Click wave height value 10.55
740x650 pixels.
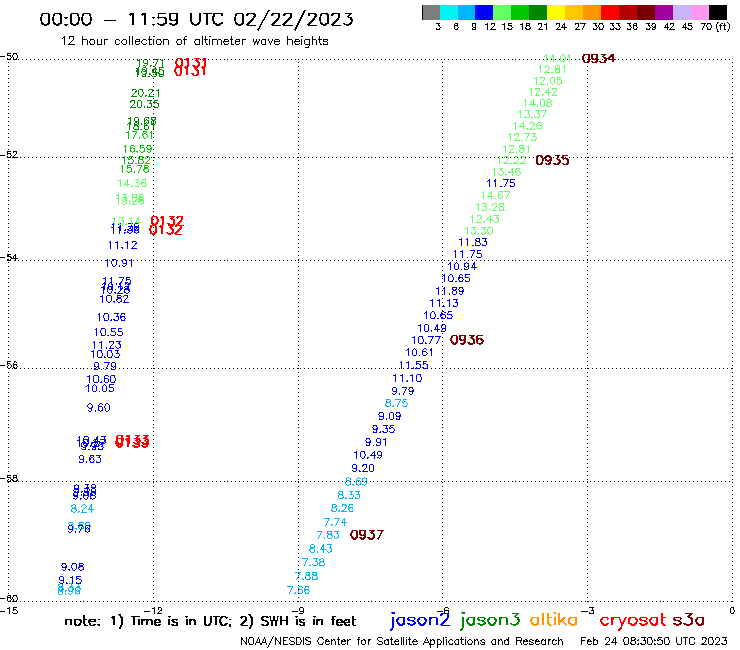(109, 332)
